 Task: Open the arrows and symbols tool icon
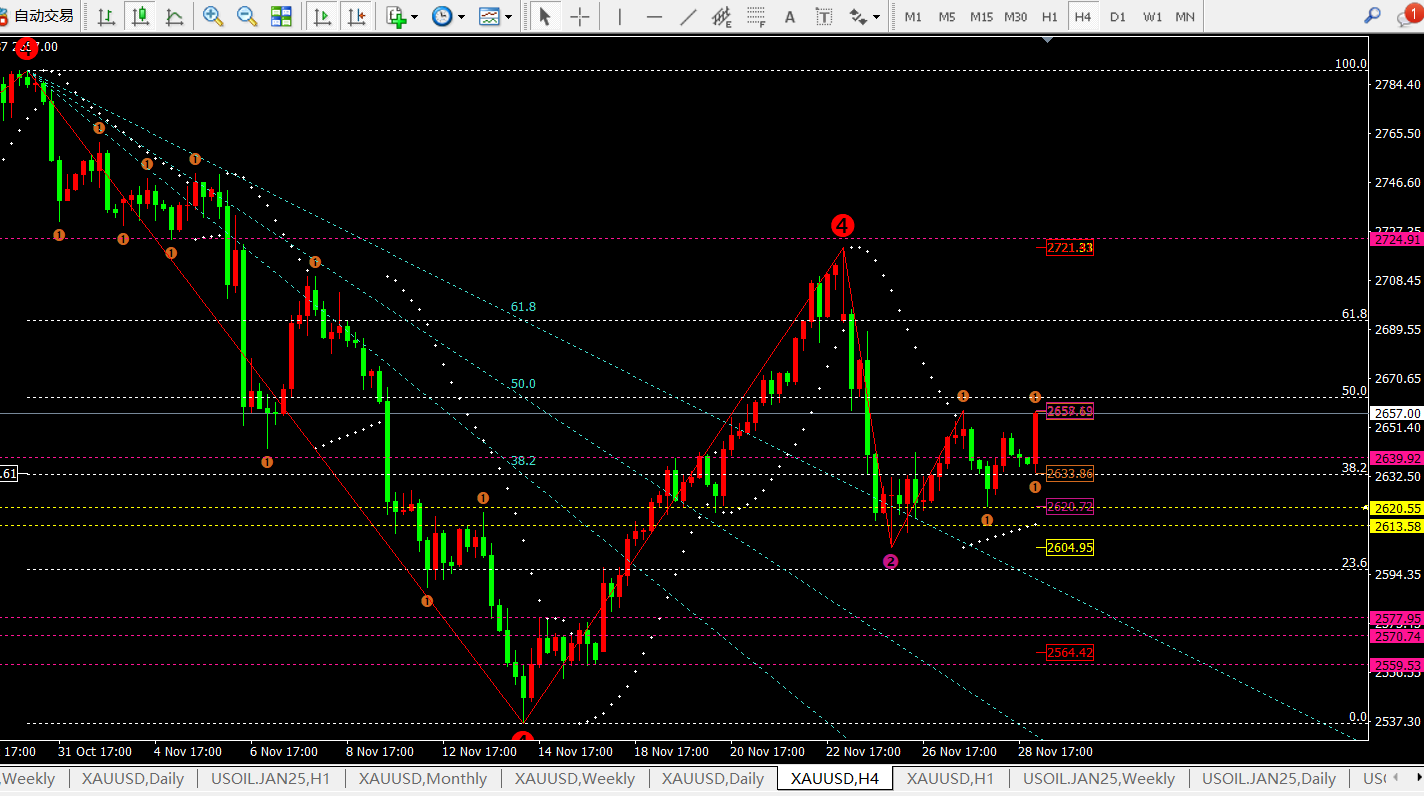(857, 16)
